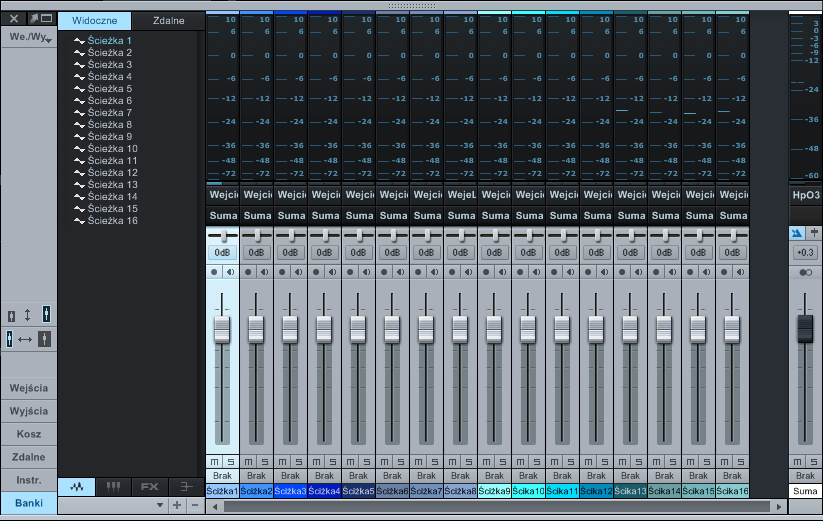Close the mixer console panel

[x=14, y=18]
